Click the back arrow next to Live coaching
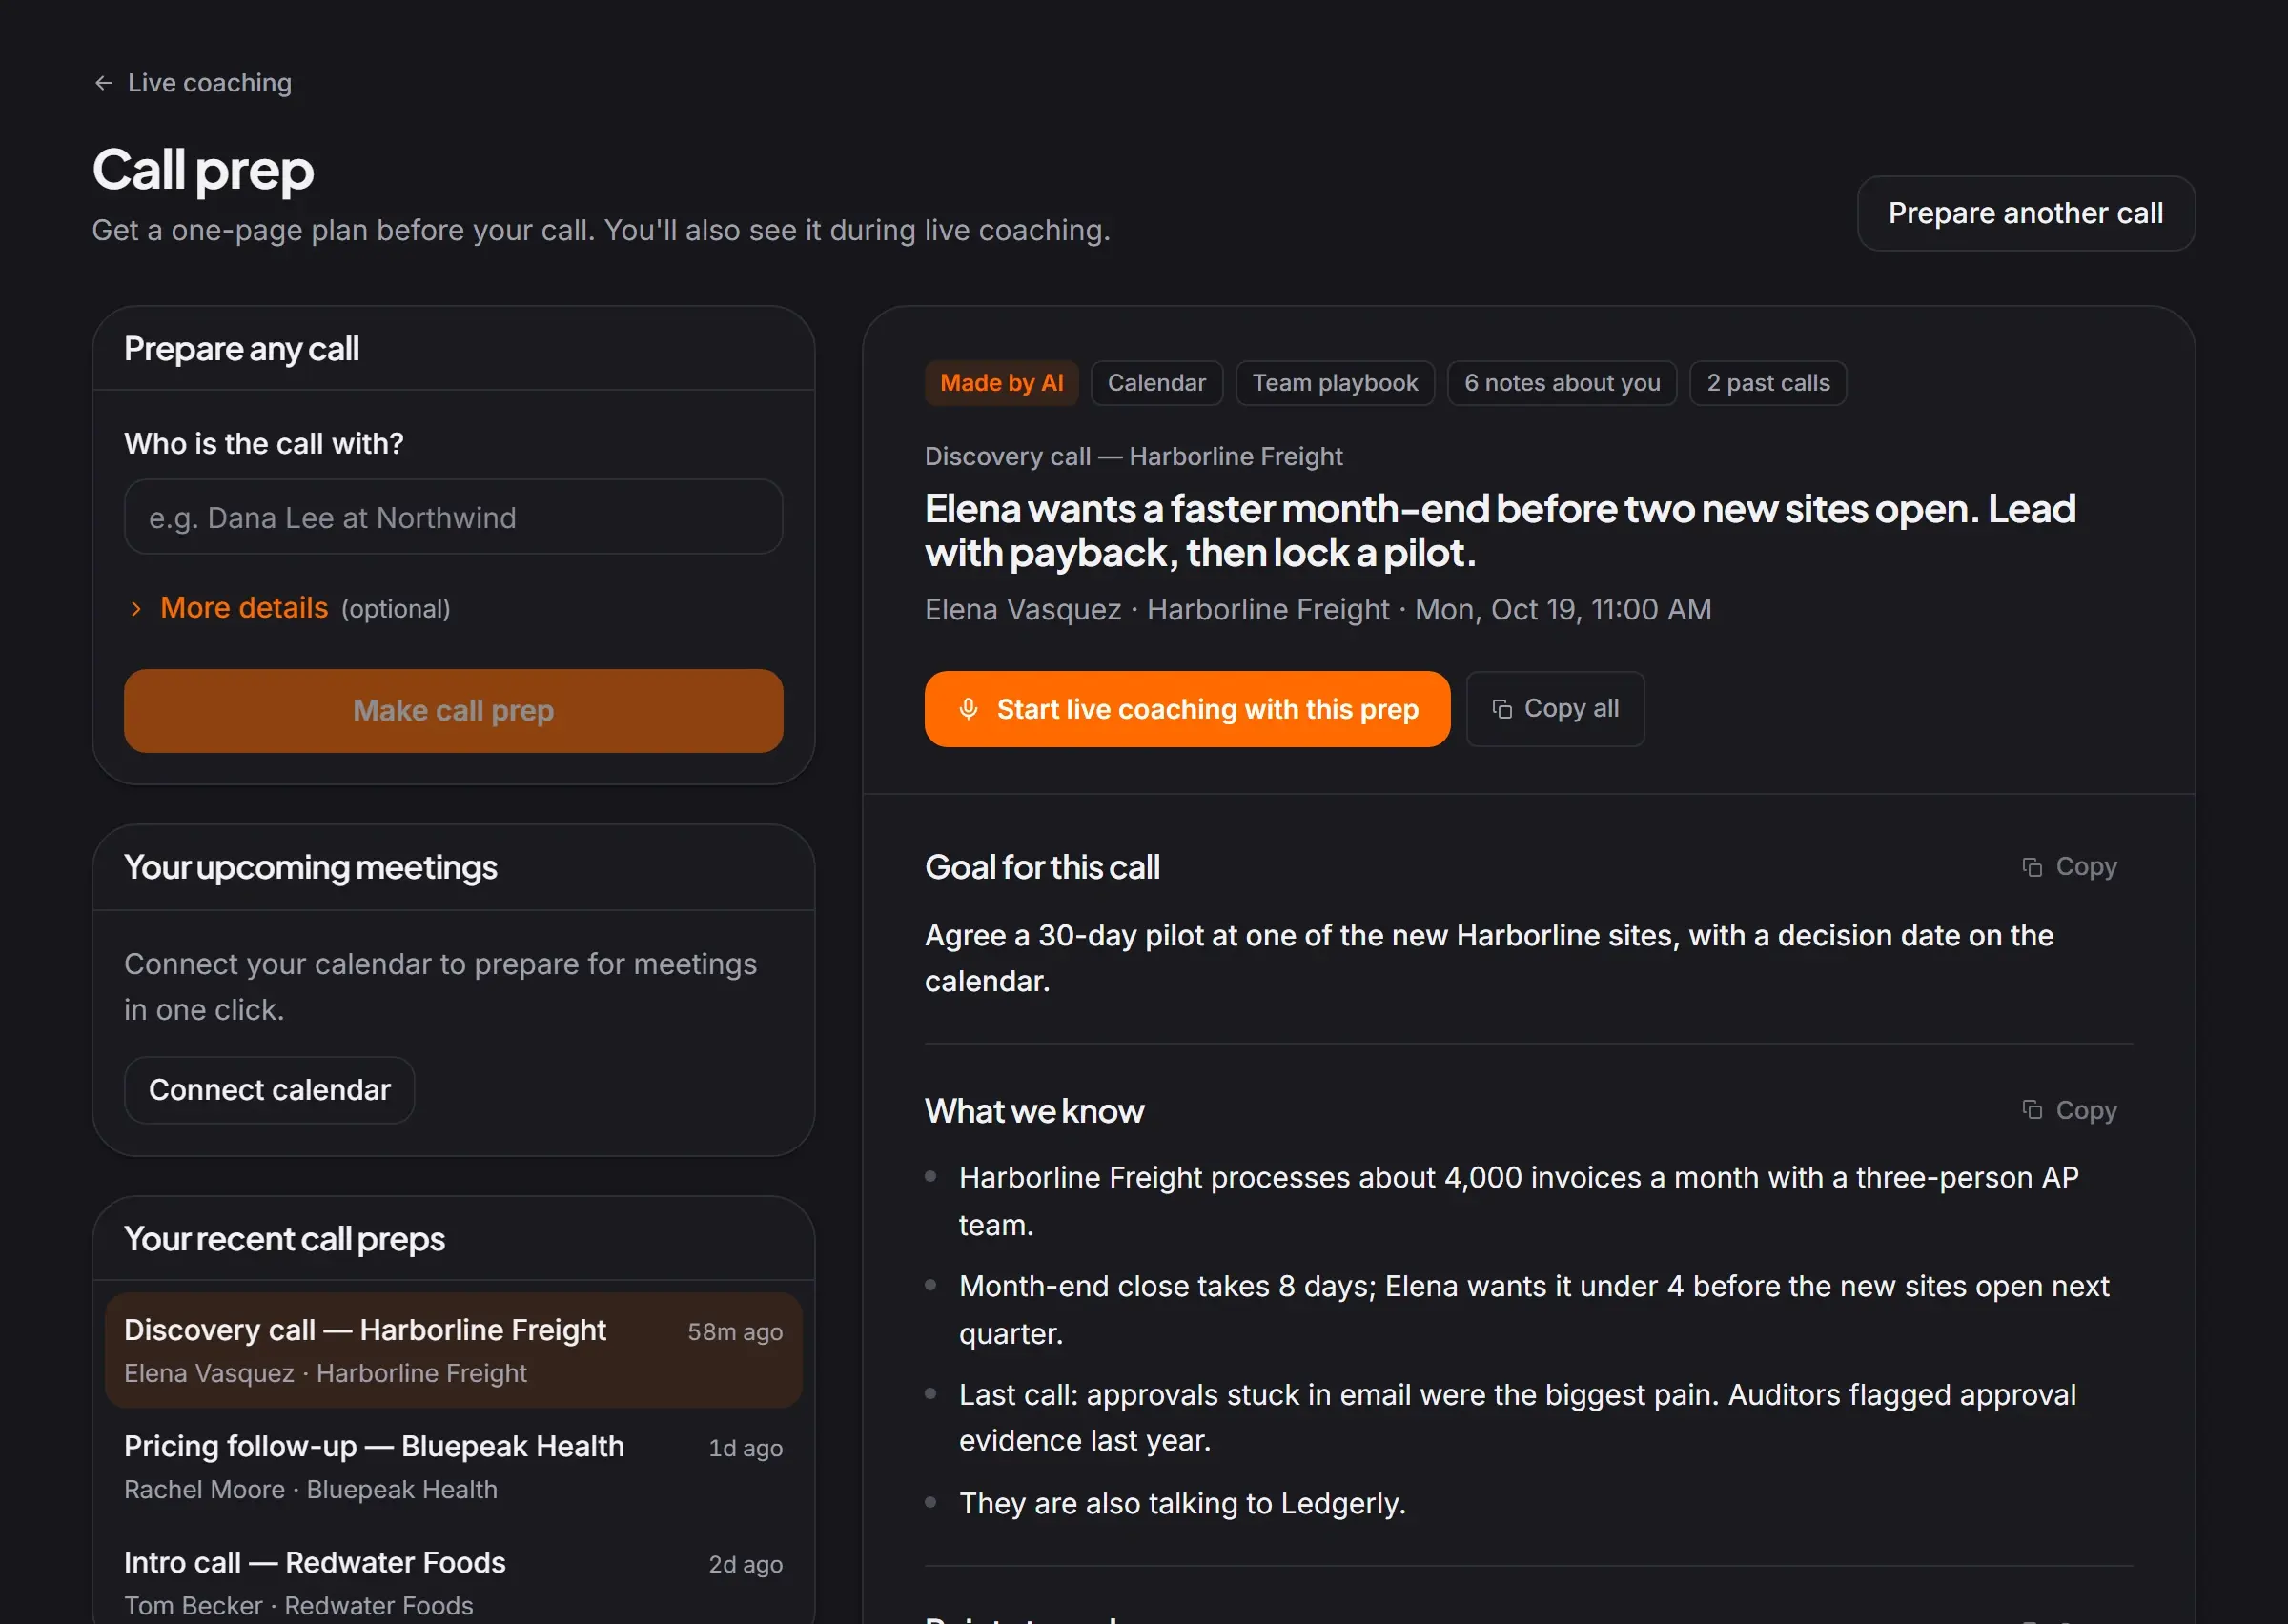This screenshot has height=1624, width=2288. [x=103, y=83]
